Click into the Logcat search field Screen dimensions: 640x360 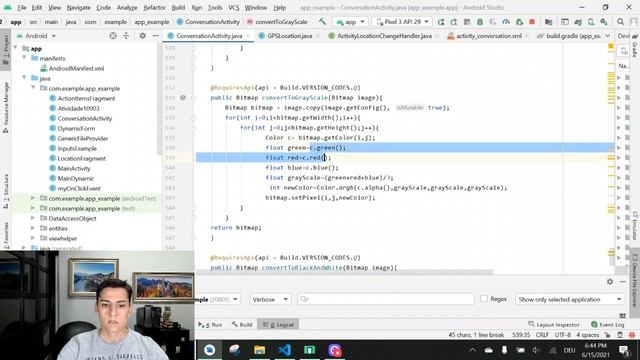click(386, 299)
